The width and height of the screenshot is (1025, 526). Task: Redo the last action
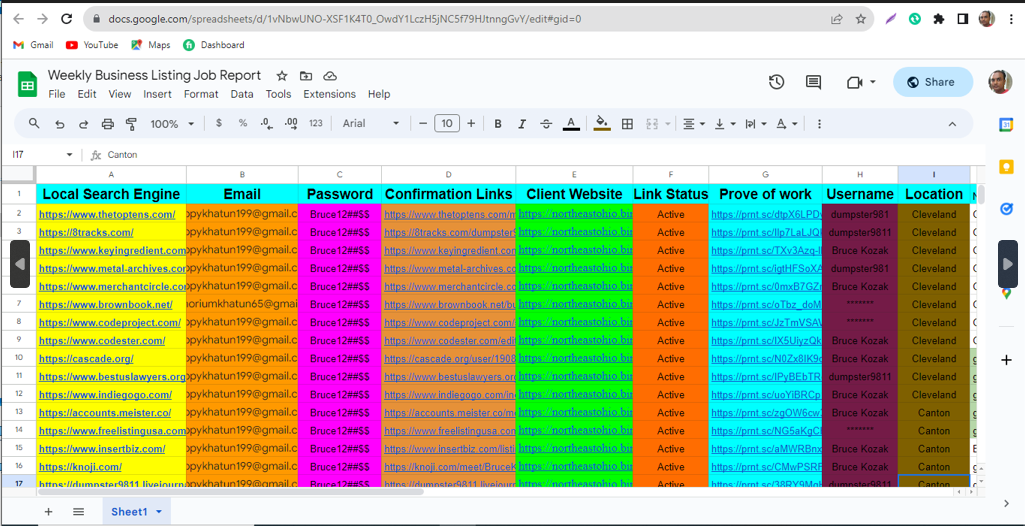tap(84, 123)
